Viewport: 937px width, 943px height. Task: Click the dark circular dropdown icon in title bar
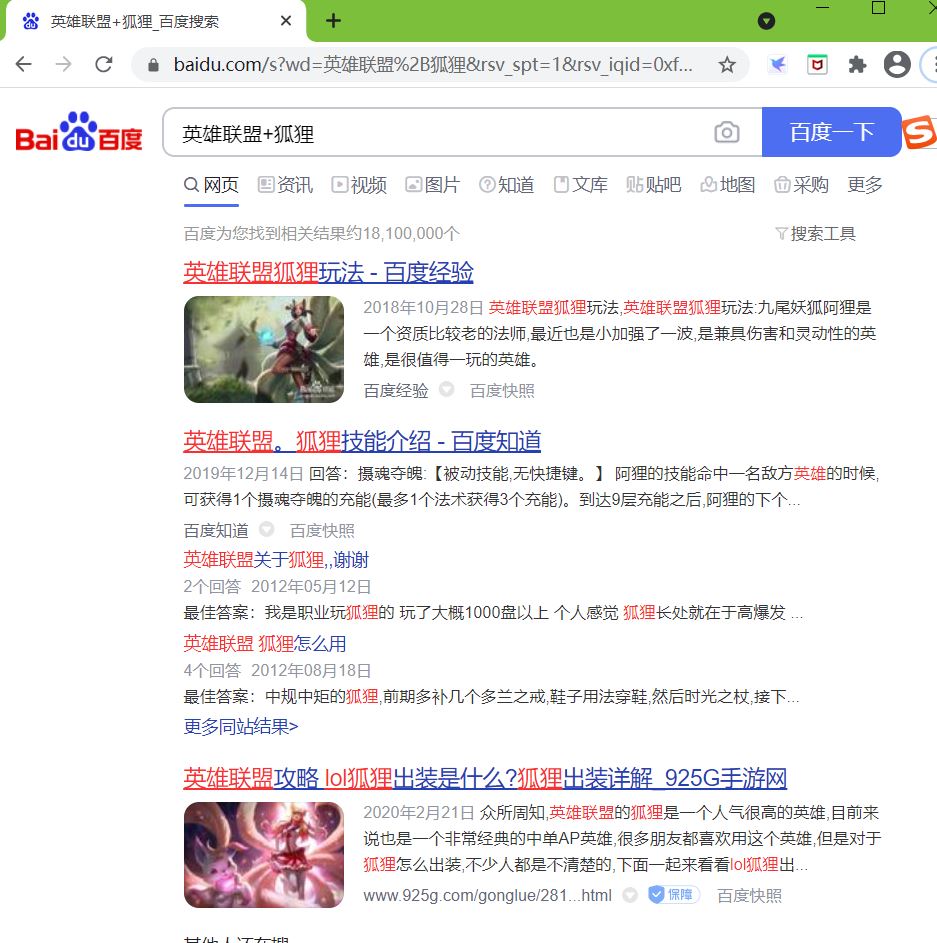pyautogui.click(x=766, y=21)
